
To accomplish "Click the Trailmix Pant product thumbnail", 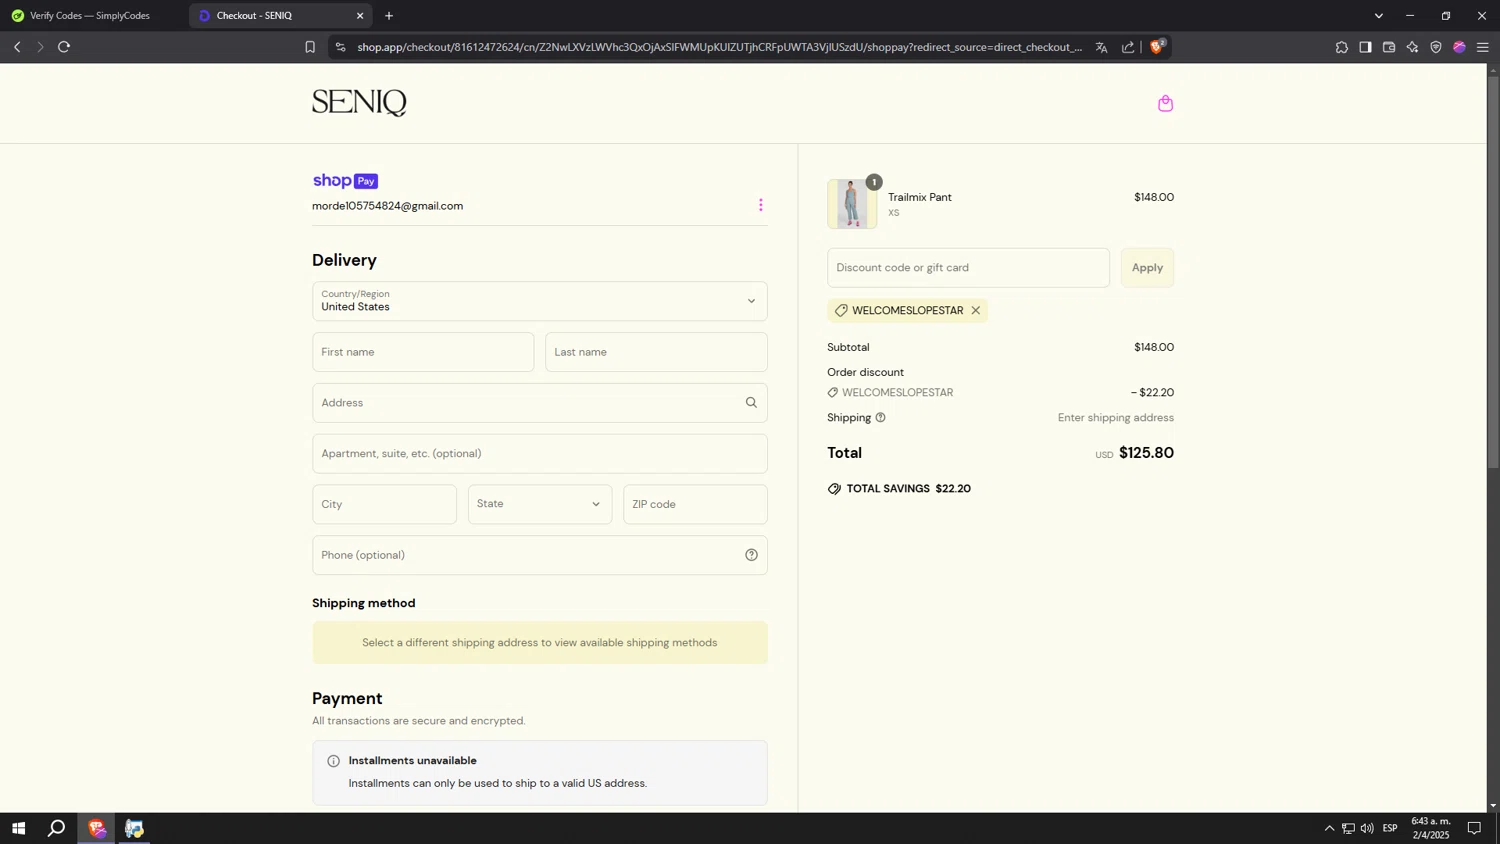I will pyautogui.click(x=852, y=204).
